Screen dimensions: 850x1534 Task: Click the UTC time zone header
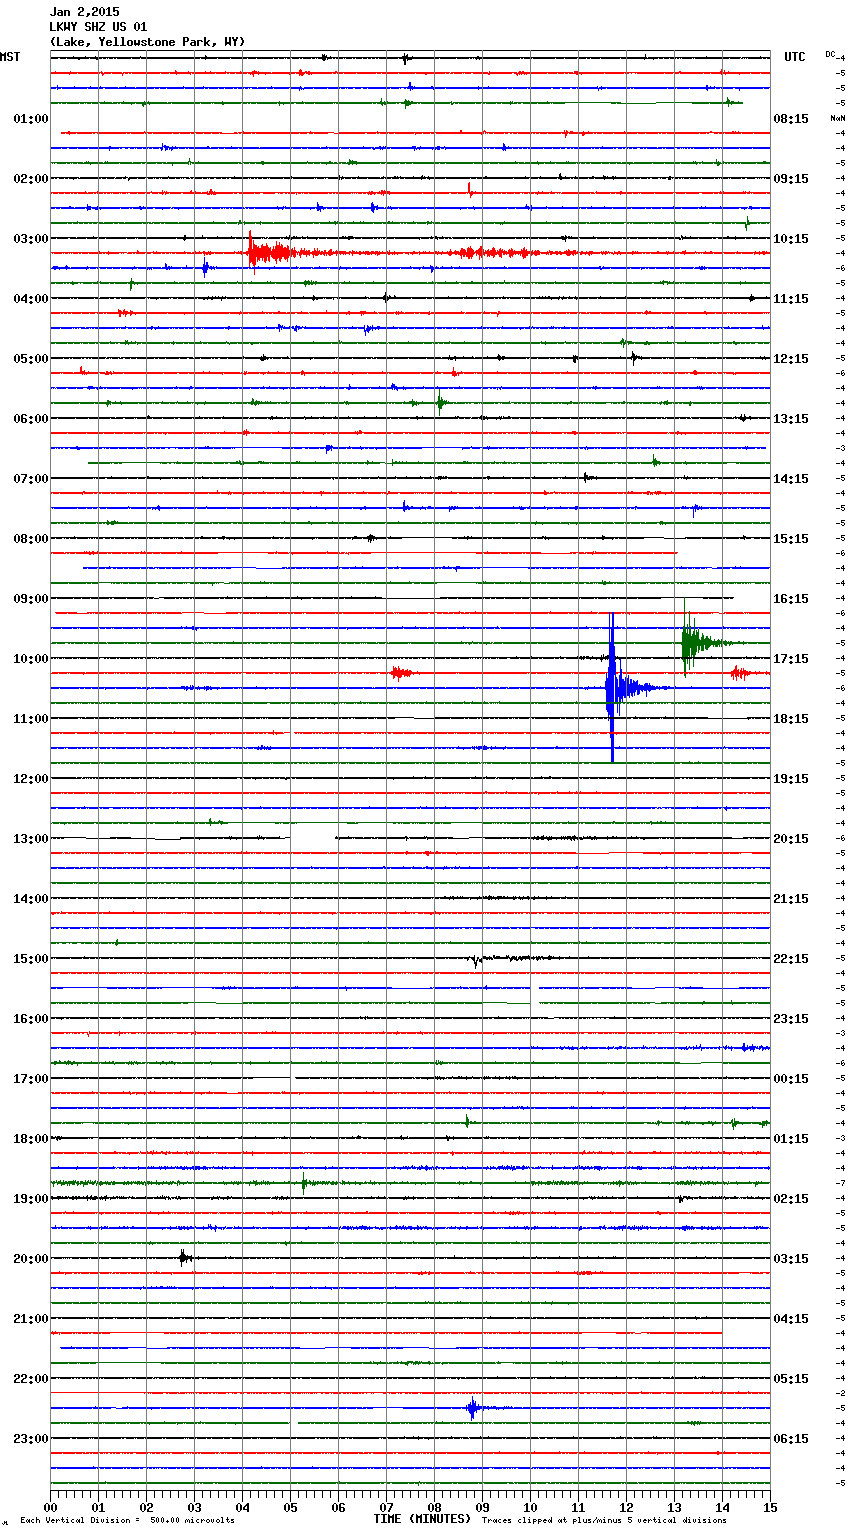pyautogui.click(x=795, y=57)
